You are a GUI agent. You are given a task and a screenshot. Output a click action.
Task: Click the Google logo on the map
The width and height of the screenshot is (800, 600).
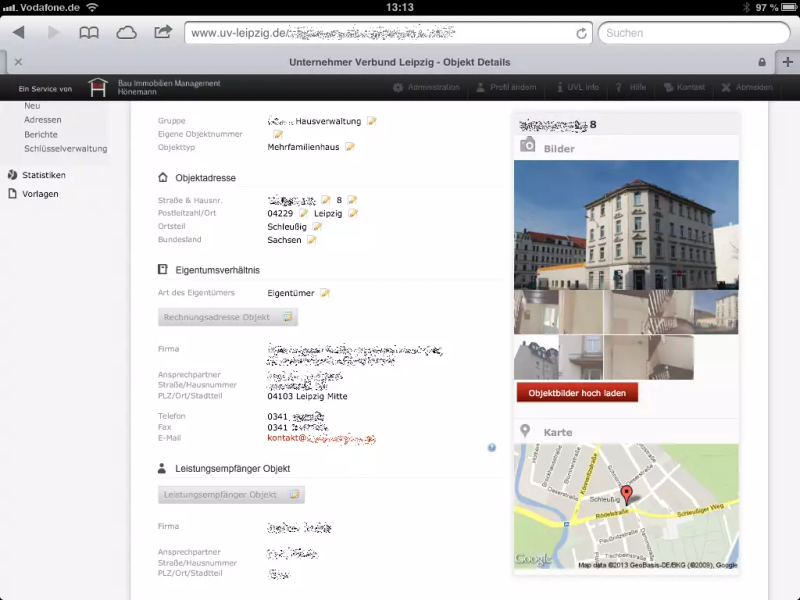click(x=533, y=559)
